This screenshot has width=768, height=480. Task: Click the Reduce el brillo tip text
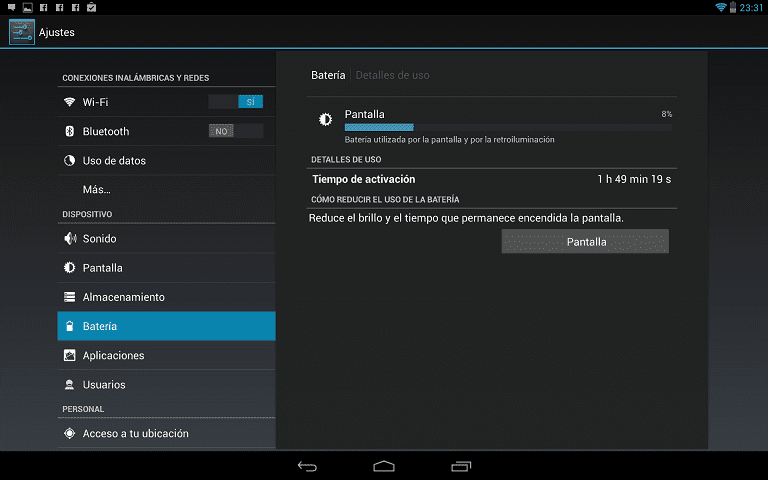466,218
